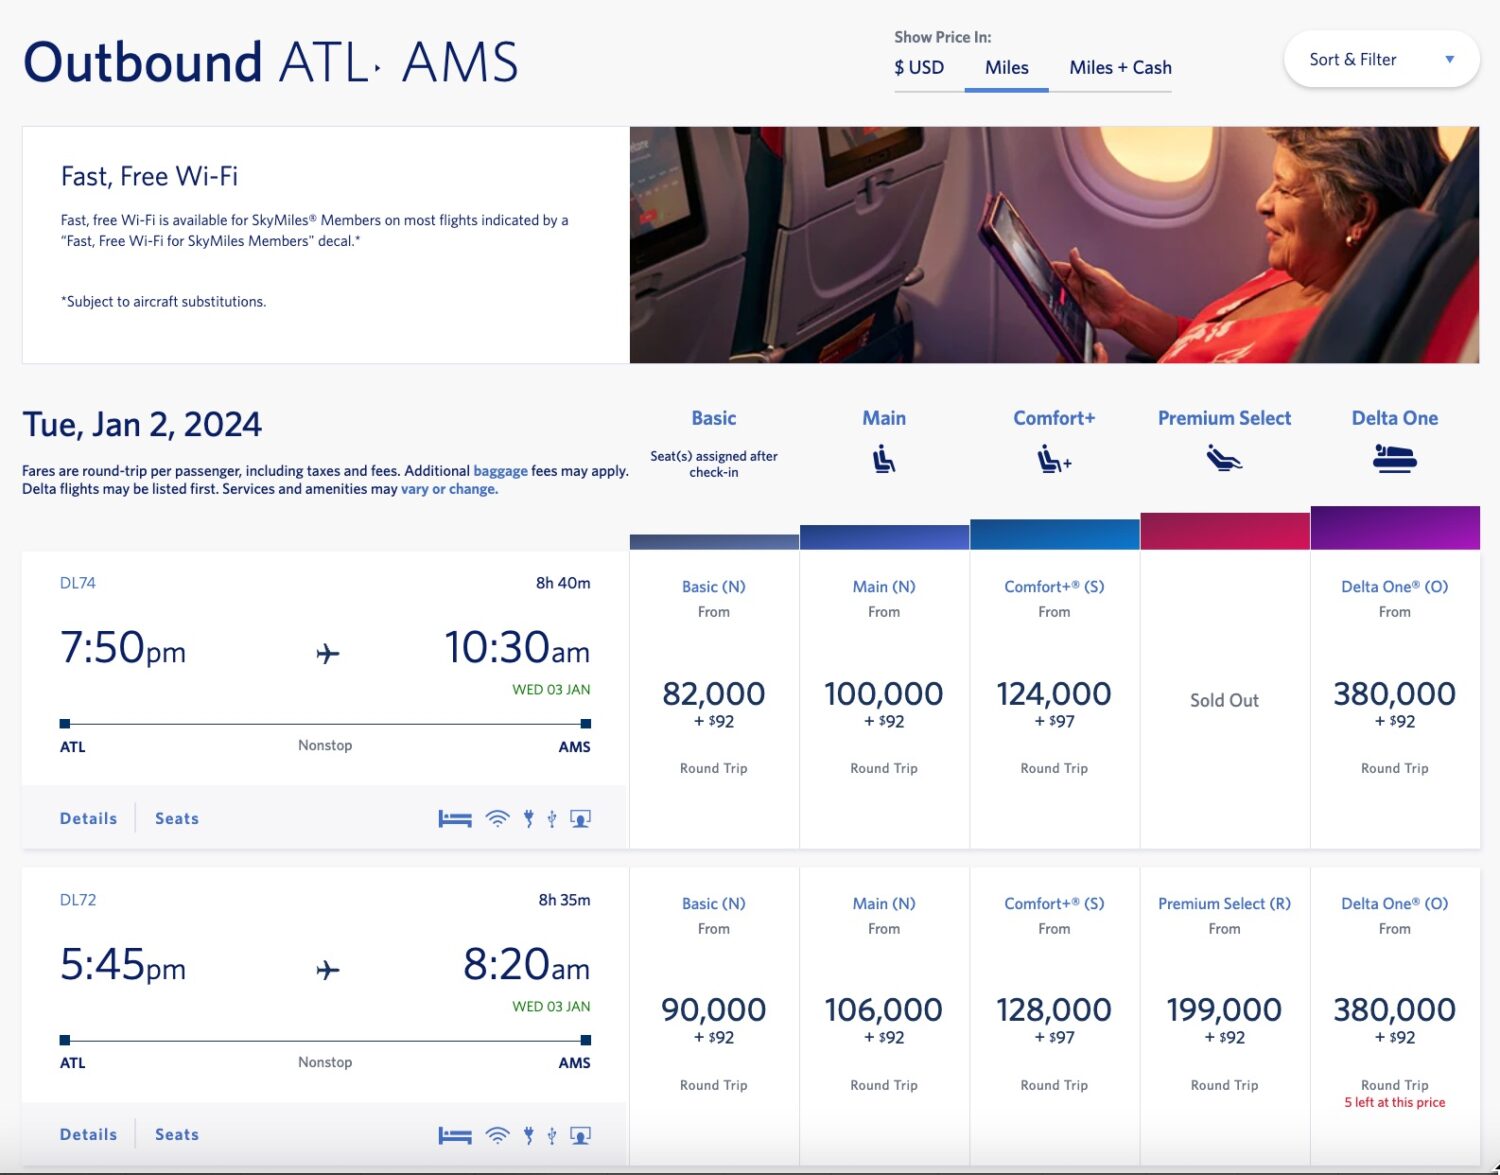The height and width of the screenshot is (1175, 1500).
Task: Select the Delta One lie-flat bed icon
Action: 1395,459
